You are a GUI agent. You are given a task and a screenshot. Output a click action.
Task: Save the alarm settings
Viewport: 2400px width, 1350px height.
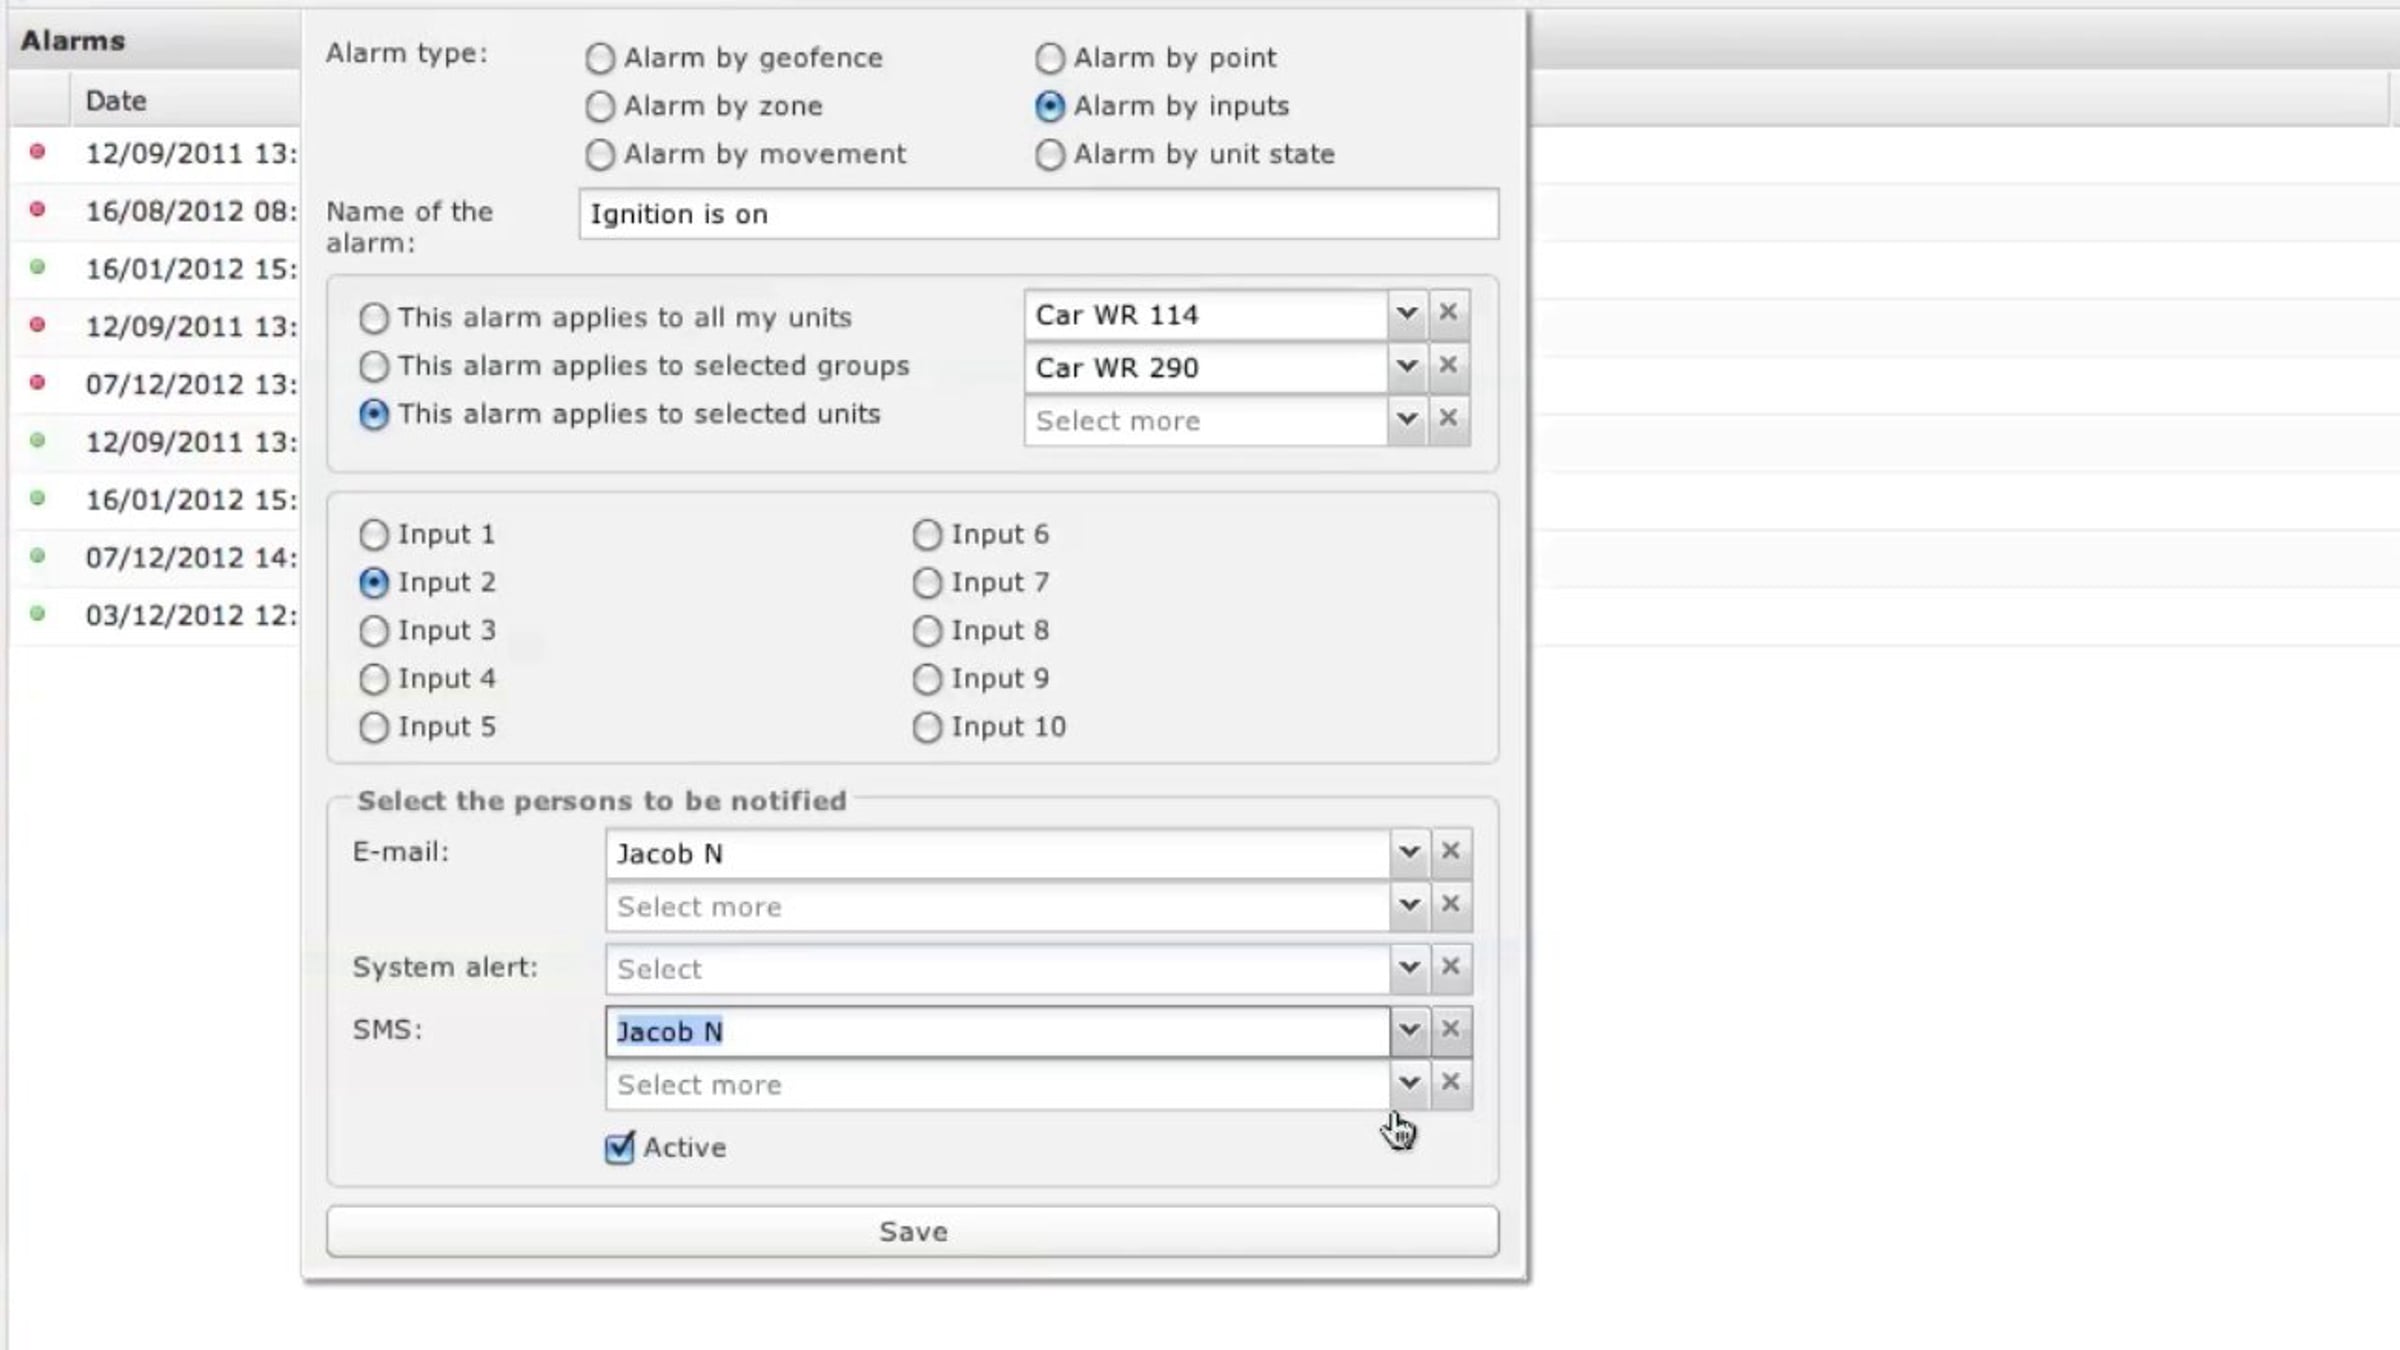pyautogui.click(x=912, y=1231)
